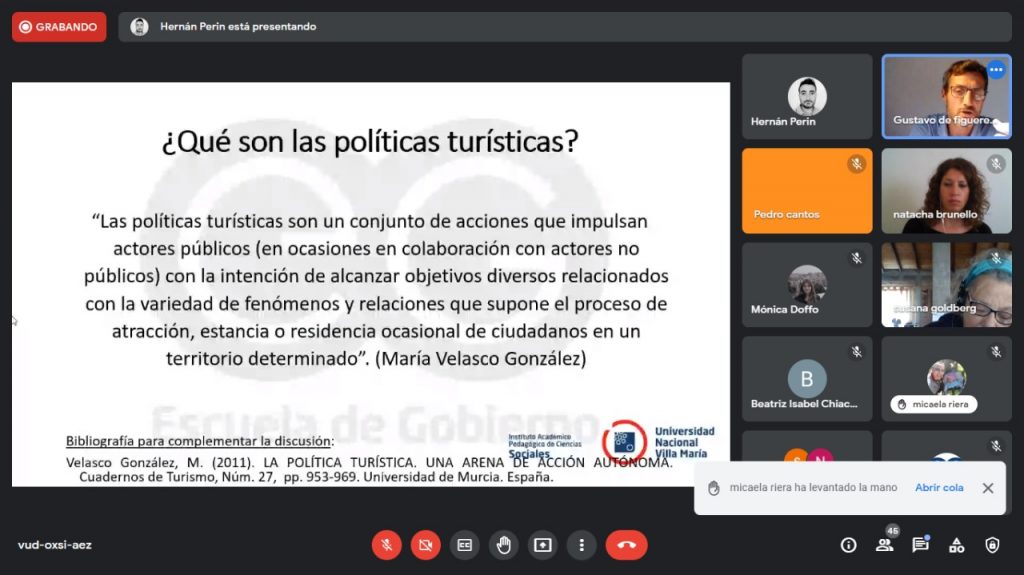Select the orange Pedro cantos tile
This screenshot has height=575, width=1024.
pyautogui.click(x=806, y=191)
